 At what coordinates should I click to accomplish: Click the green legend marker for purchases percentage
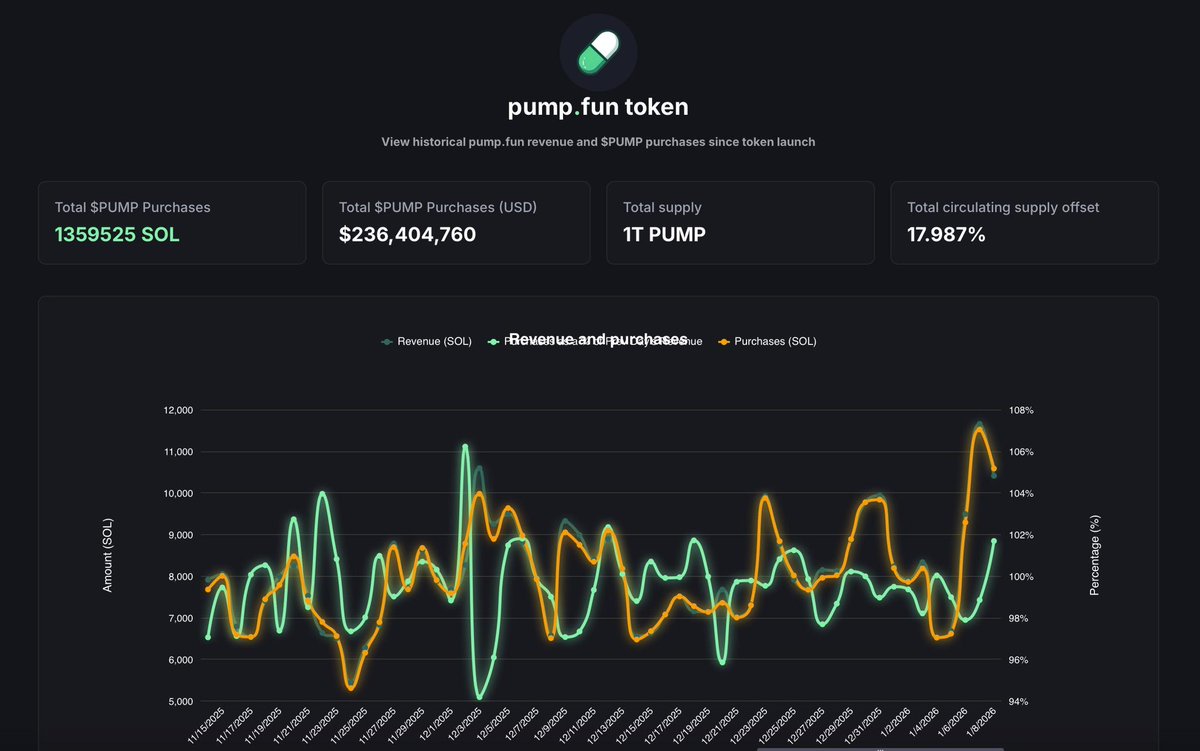[492, 341]
